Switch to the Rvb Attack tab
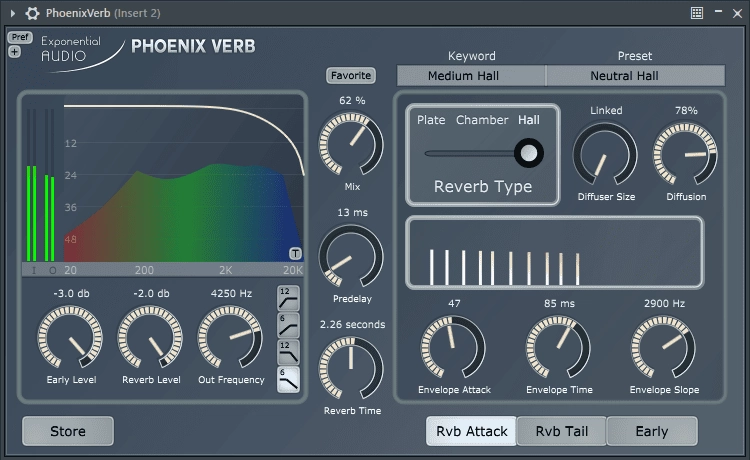This screenshot has height=460, width=750. [x=471, y=431]
